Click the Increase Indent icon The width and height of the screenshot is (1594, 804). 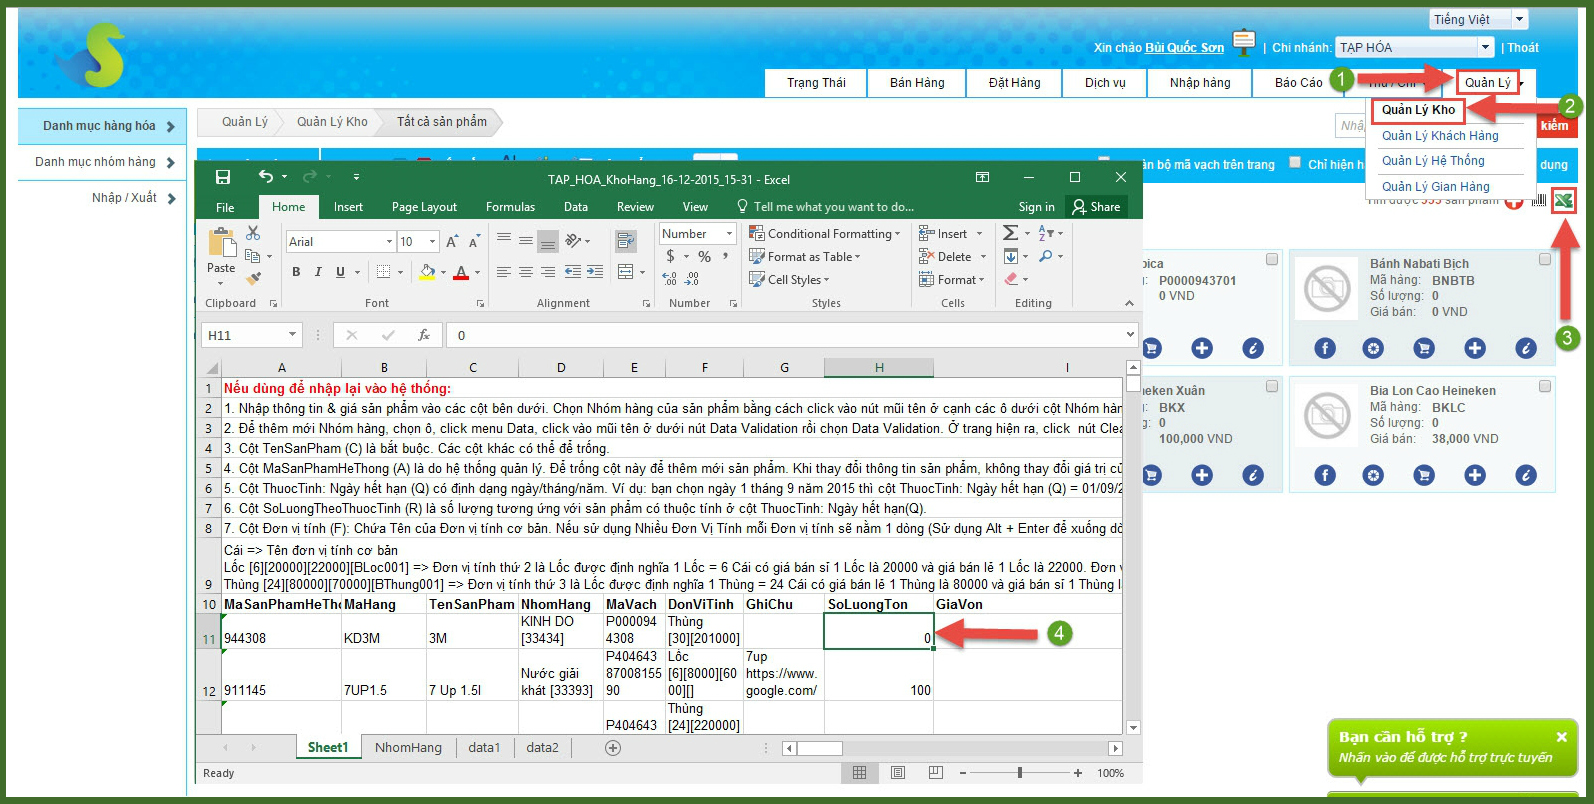(595, 272)
